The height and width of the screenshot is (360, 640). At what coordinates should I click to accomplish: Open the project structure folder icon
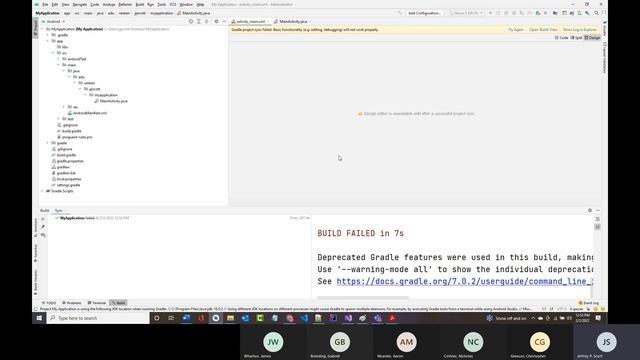point(555,13)
